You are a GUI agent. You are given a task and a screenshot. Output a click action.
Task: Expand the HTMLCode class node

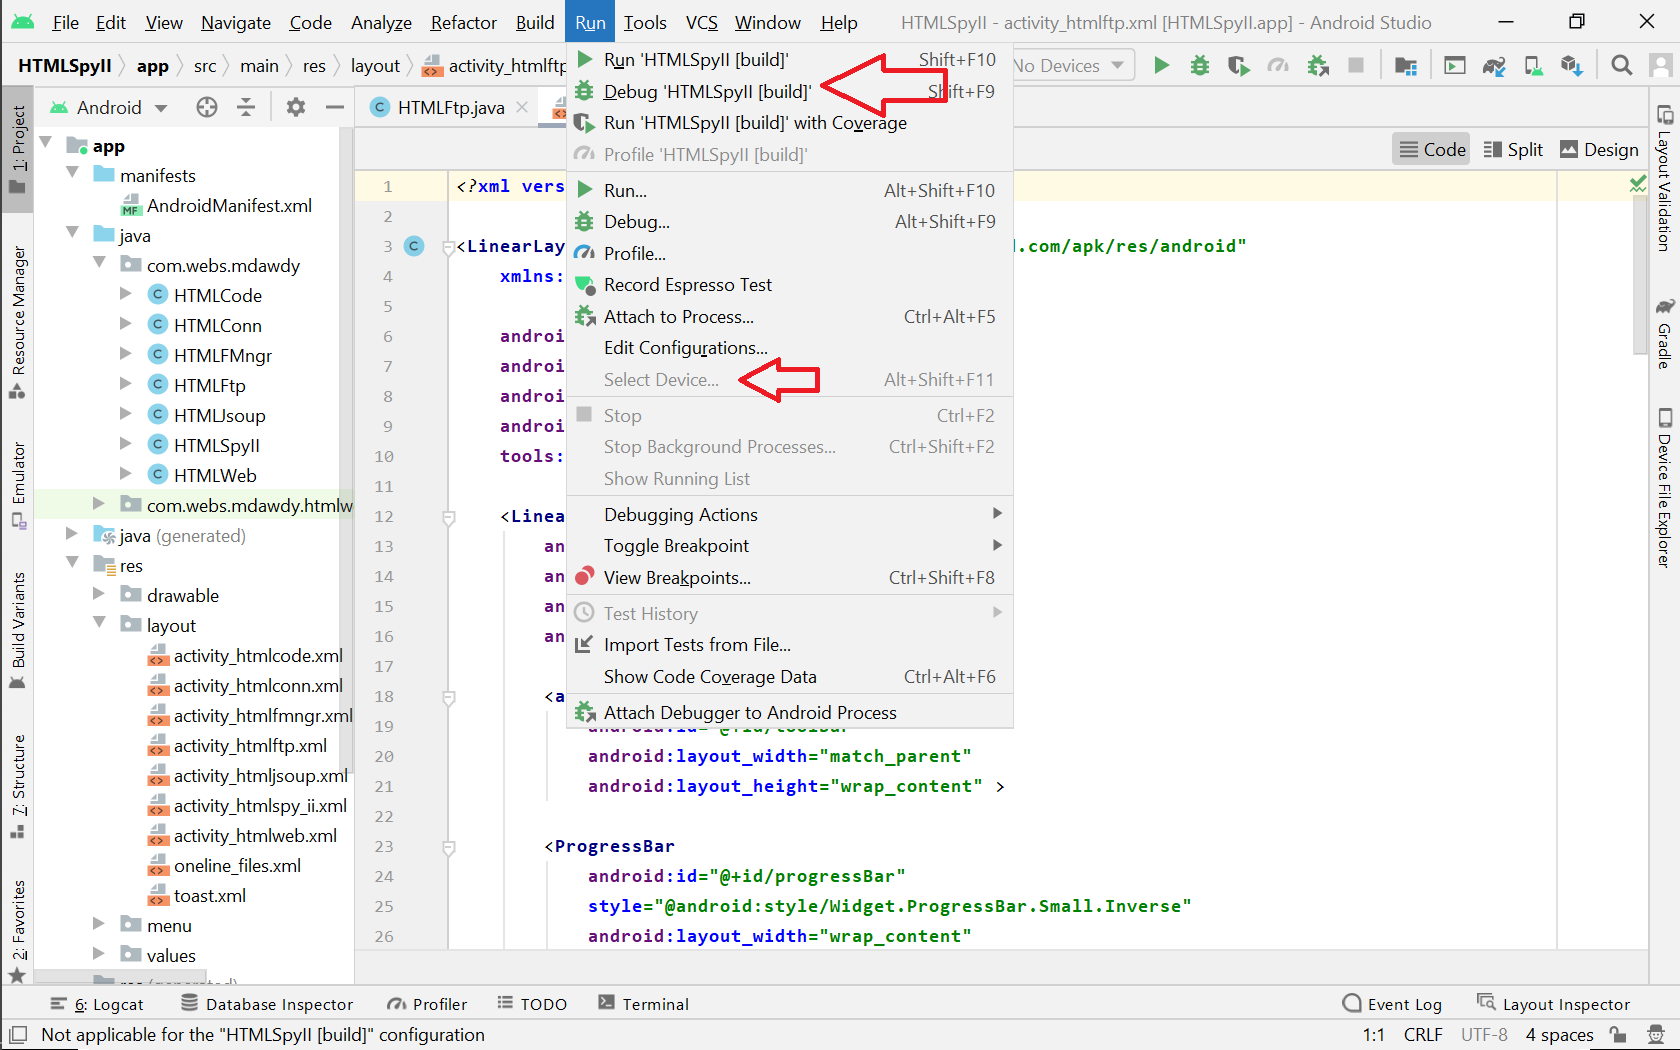click(x=126, y=295)
